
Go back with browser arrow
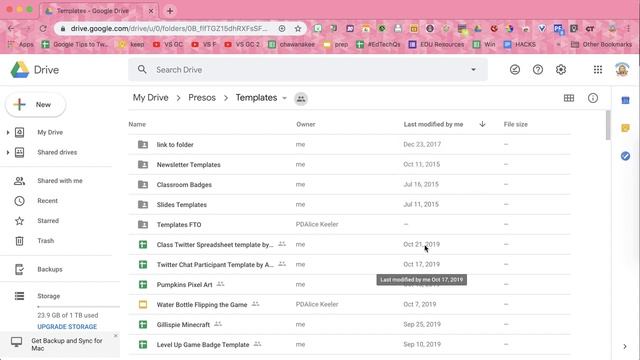11,29
